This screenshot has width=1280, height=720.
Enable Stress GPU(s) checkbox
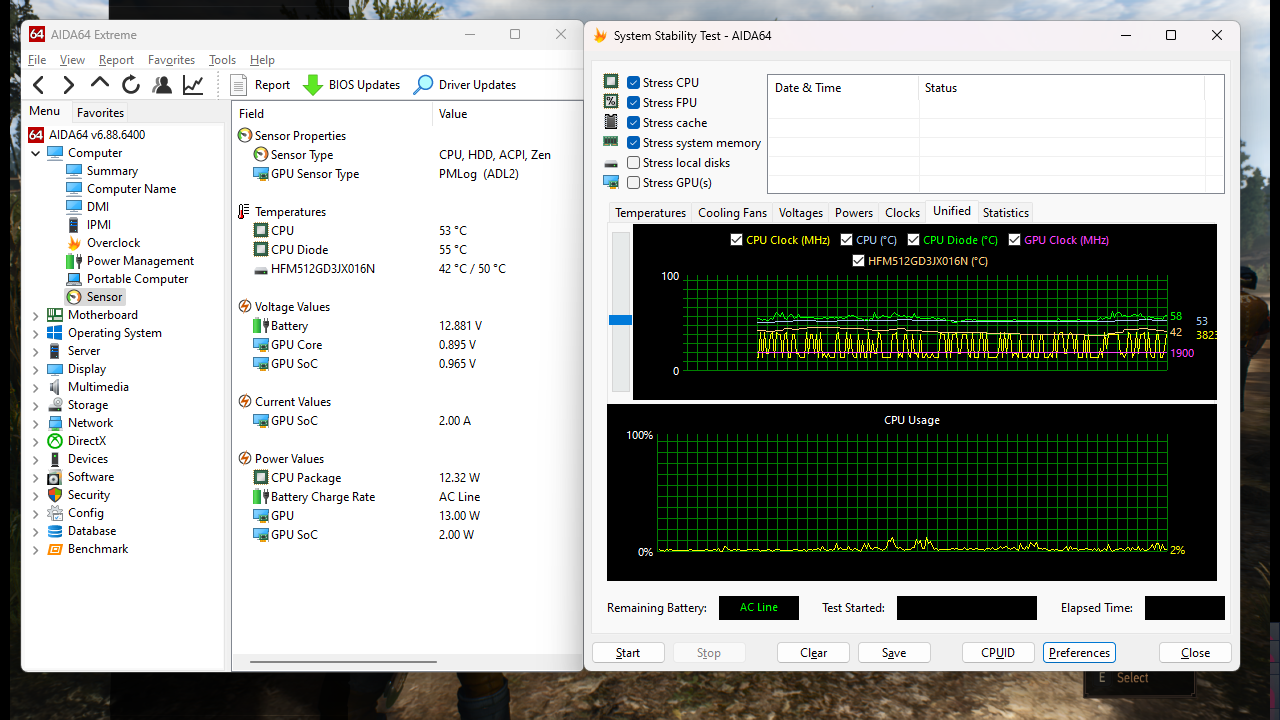pos(633,183)
